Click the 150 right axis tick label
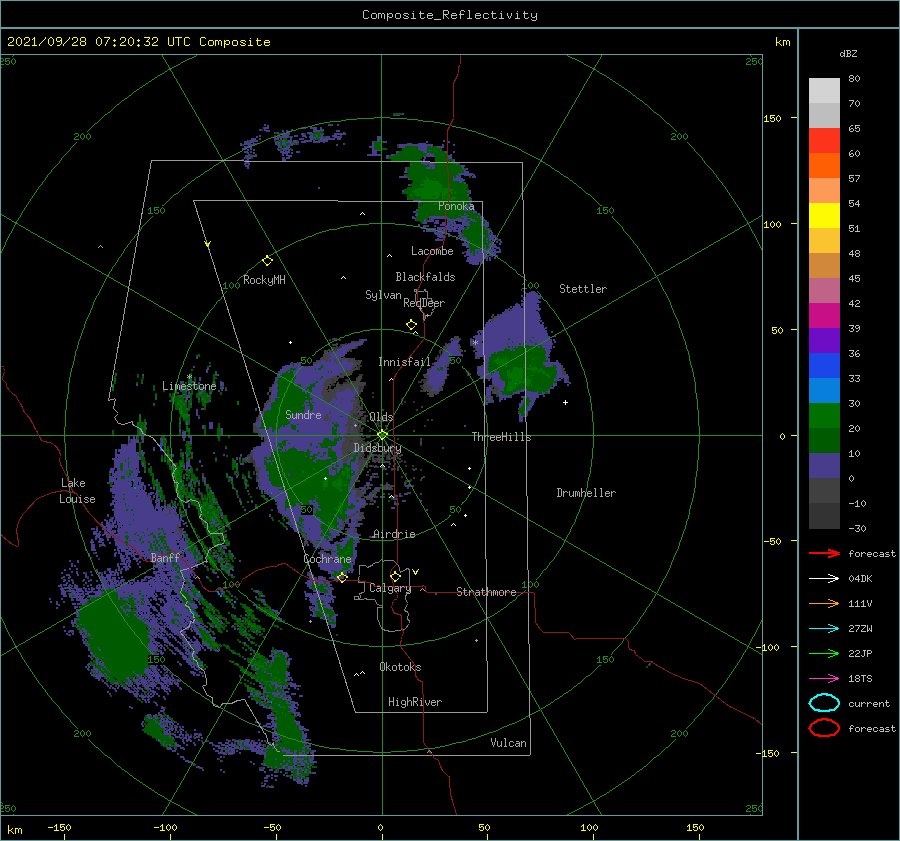This screenshot has width=900, height=841. (772, 118)
